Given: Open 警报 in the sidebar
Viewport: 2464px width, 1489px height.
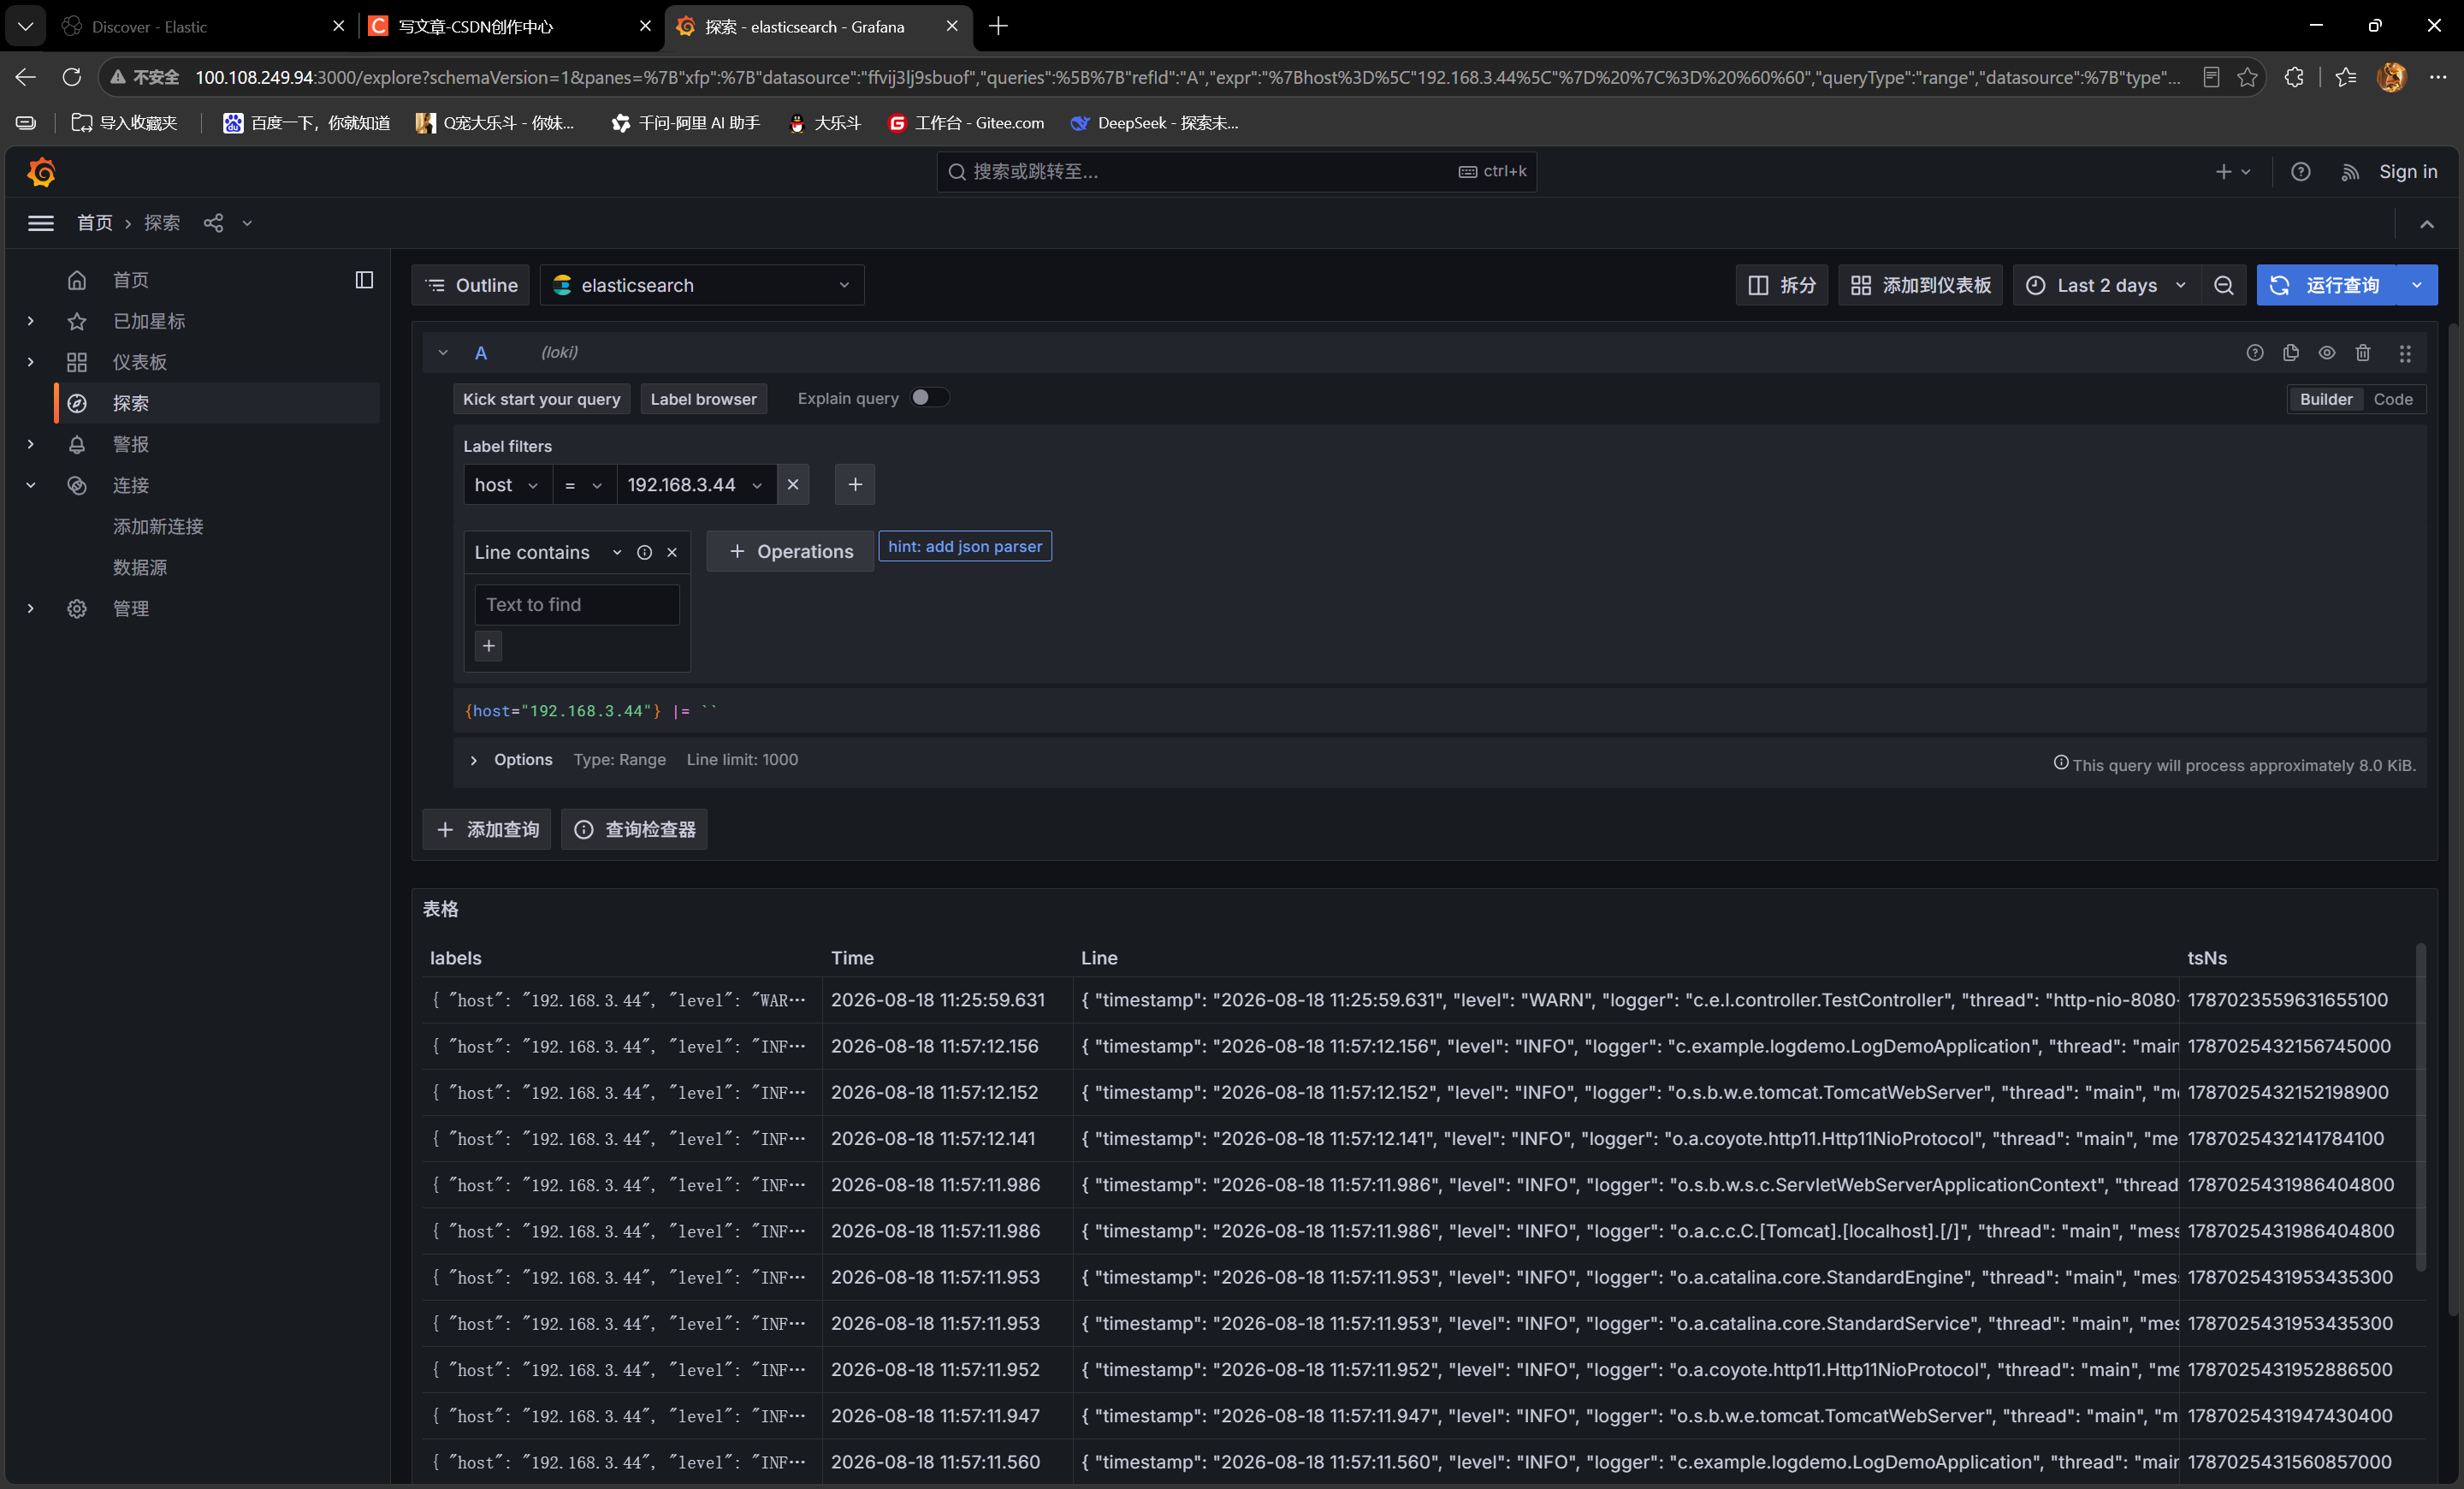Looking at the screenshot, I should (130, 444).
